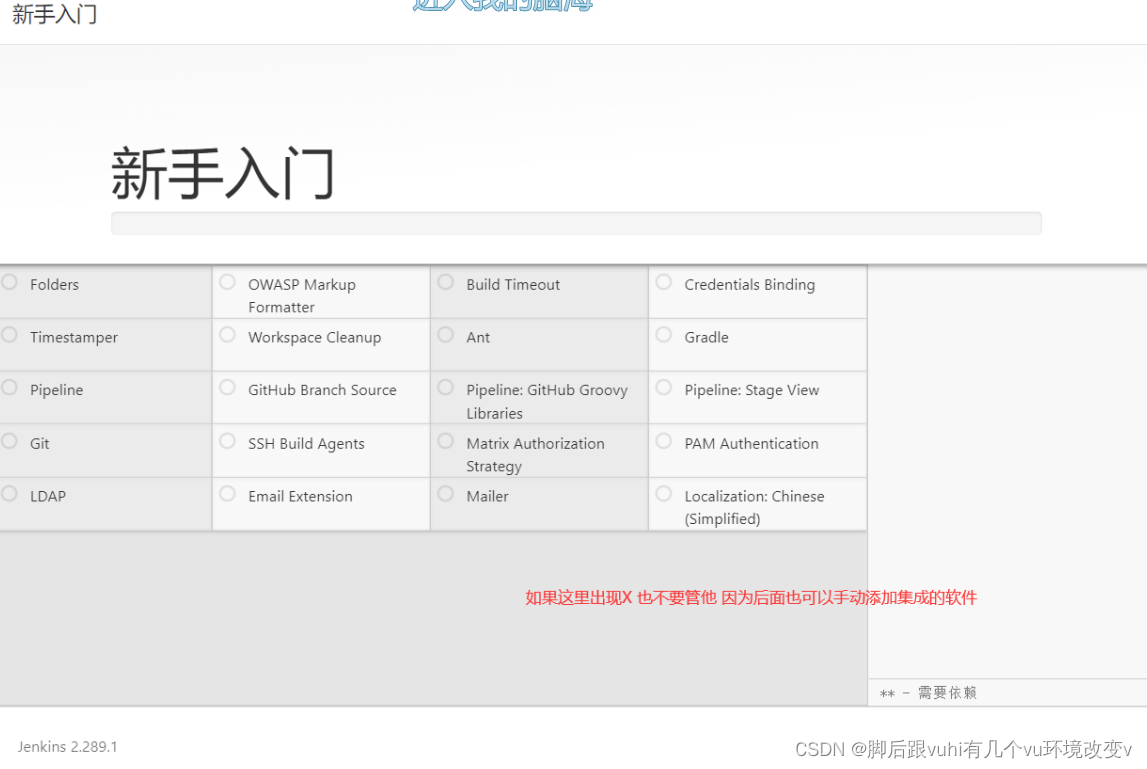Select Pipeline: Stage View plugin
The image size is (1147, 769).
tap(663, 389)
